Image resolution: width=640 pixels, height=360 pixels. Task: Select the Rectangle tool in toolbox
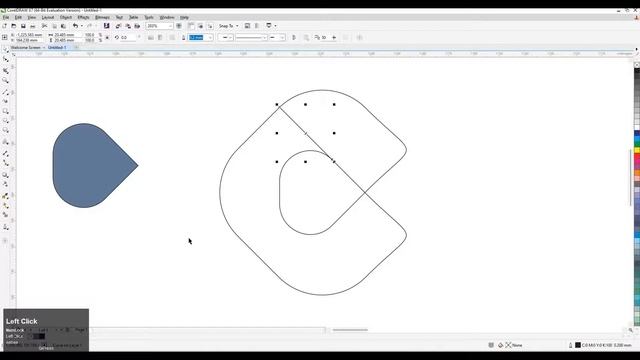pos(6,111)
